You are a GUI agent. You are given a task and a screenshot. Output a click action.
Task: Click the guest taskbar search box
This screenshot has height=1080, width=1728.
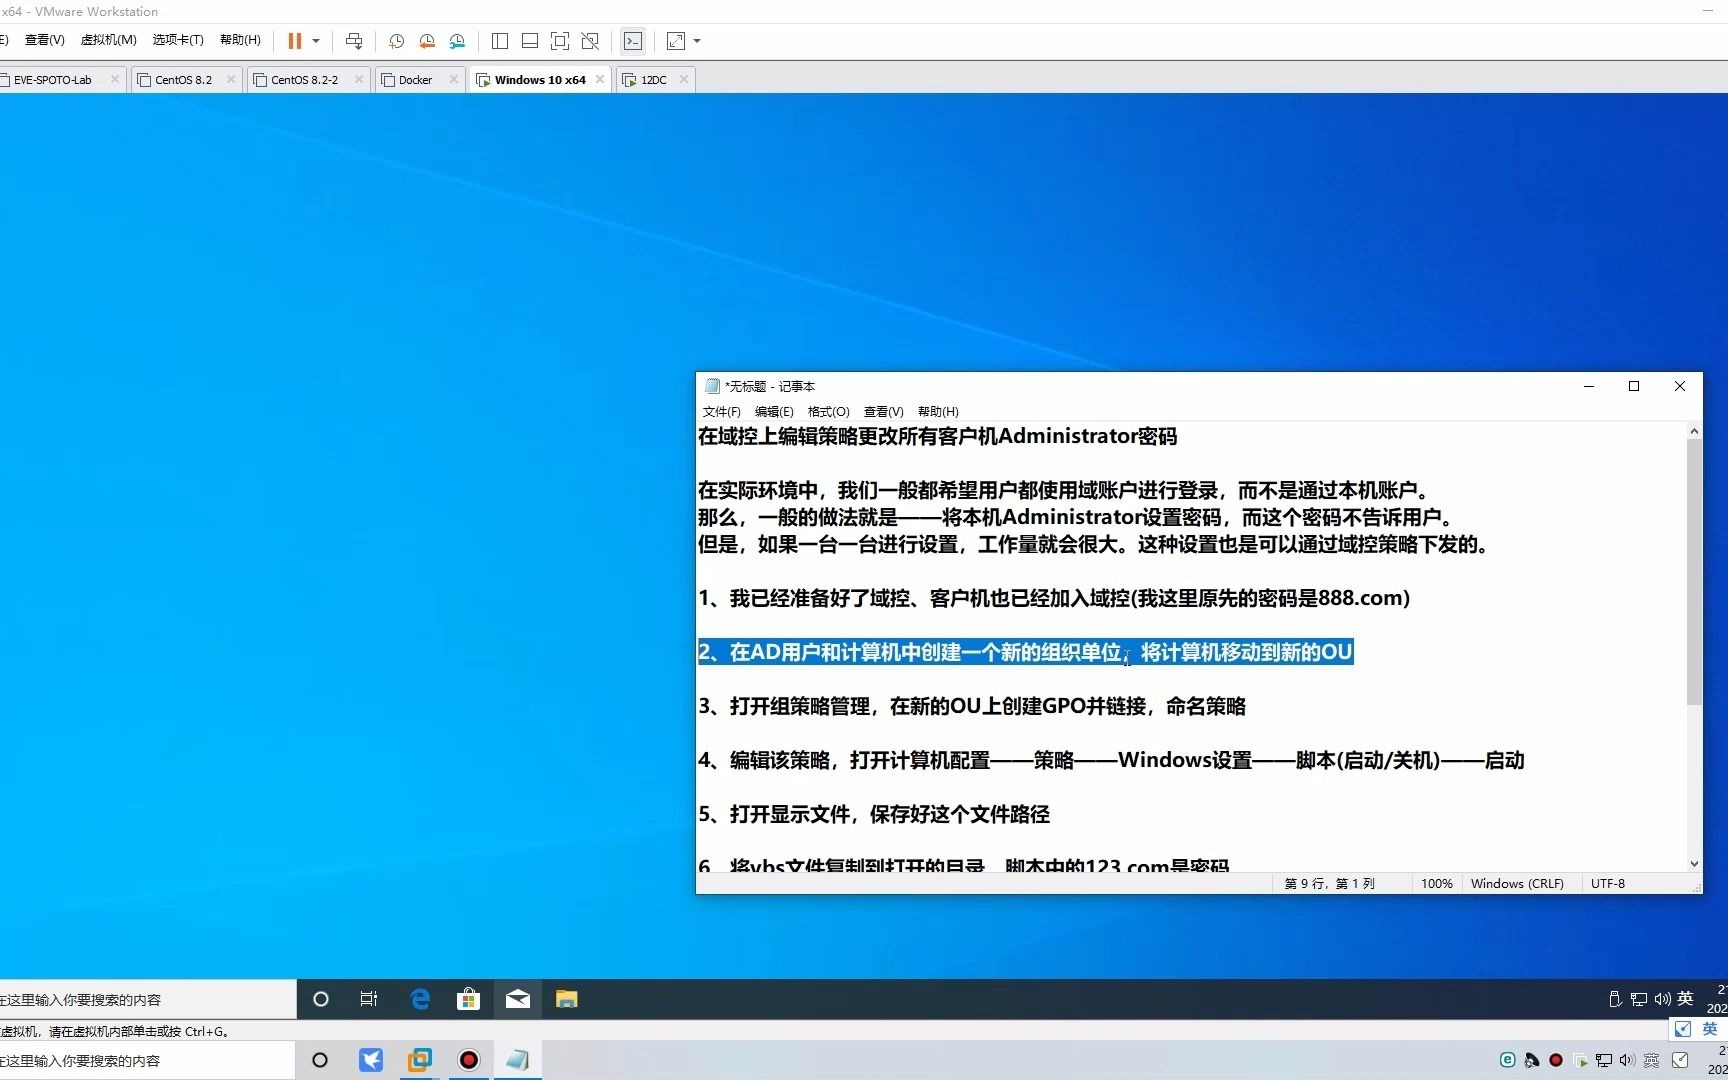pos(148,999)
